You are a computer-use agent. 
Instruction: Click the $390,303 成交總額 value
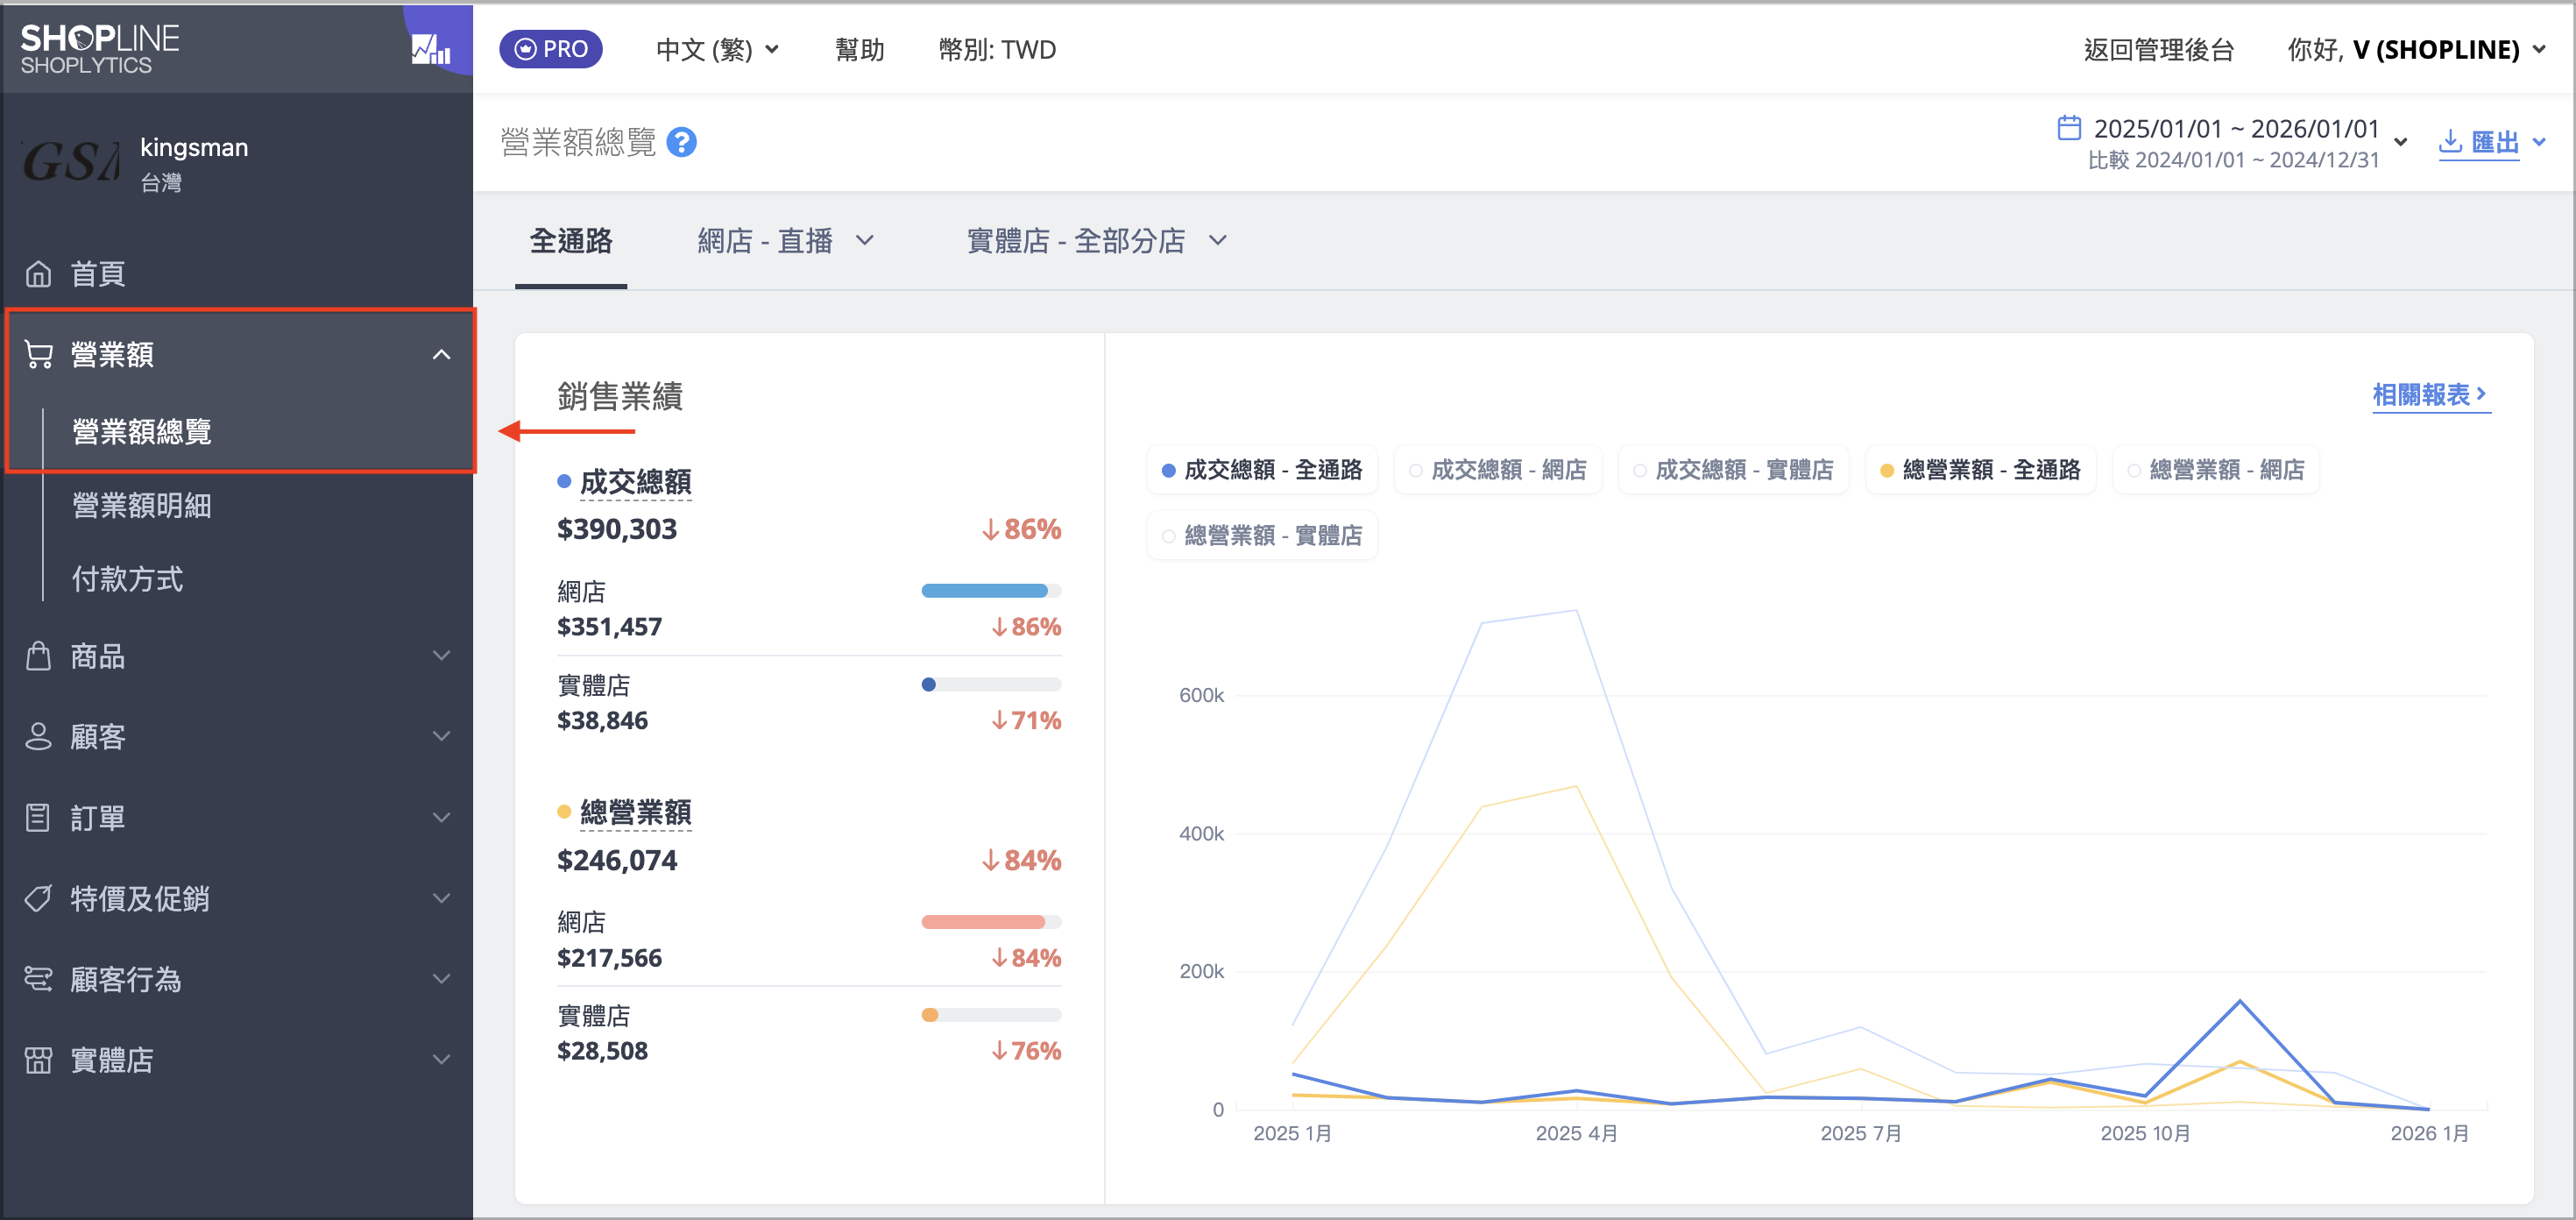(x=617, y=528)
